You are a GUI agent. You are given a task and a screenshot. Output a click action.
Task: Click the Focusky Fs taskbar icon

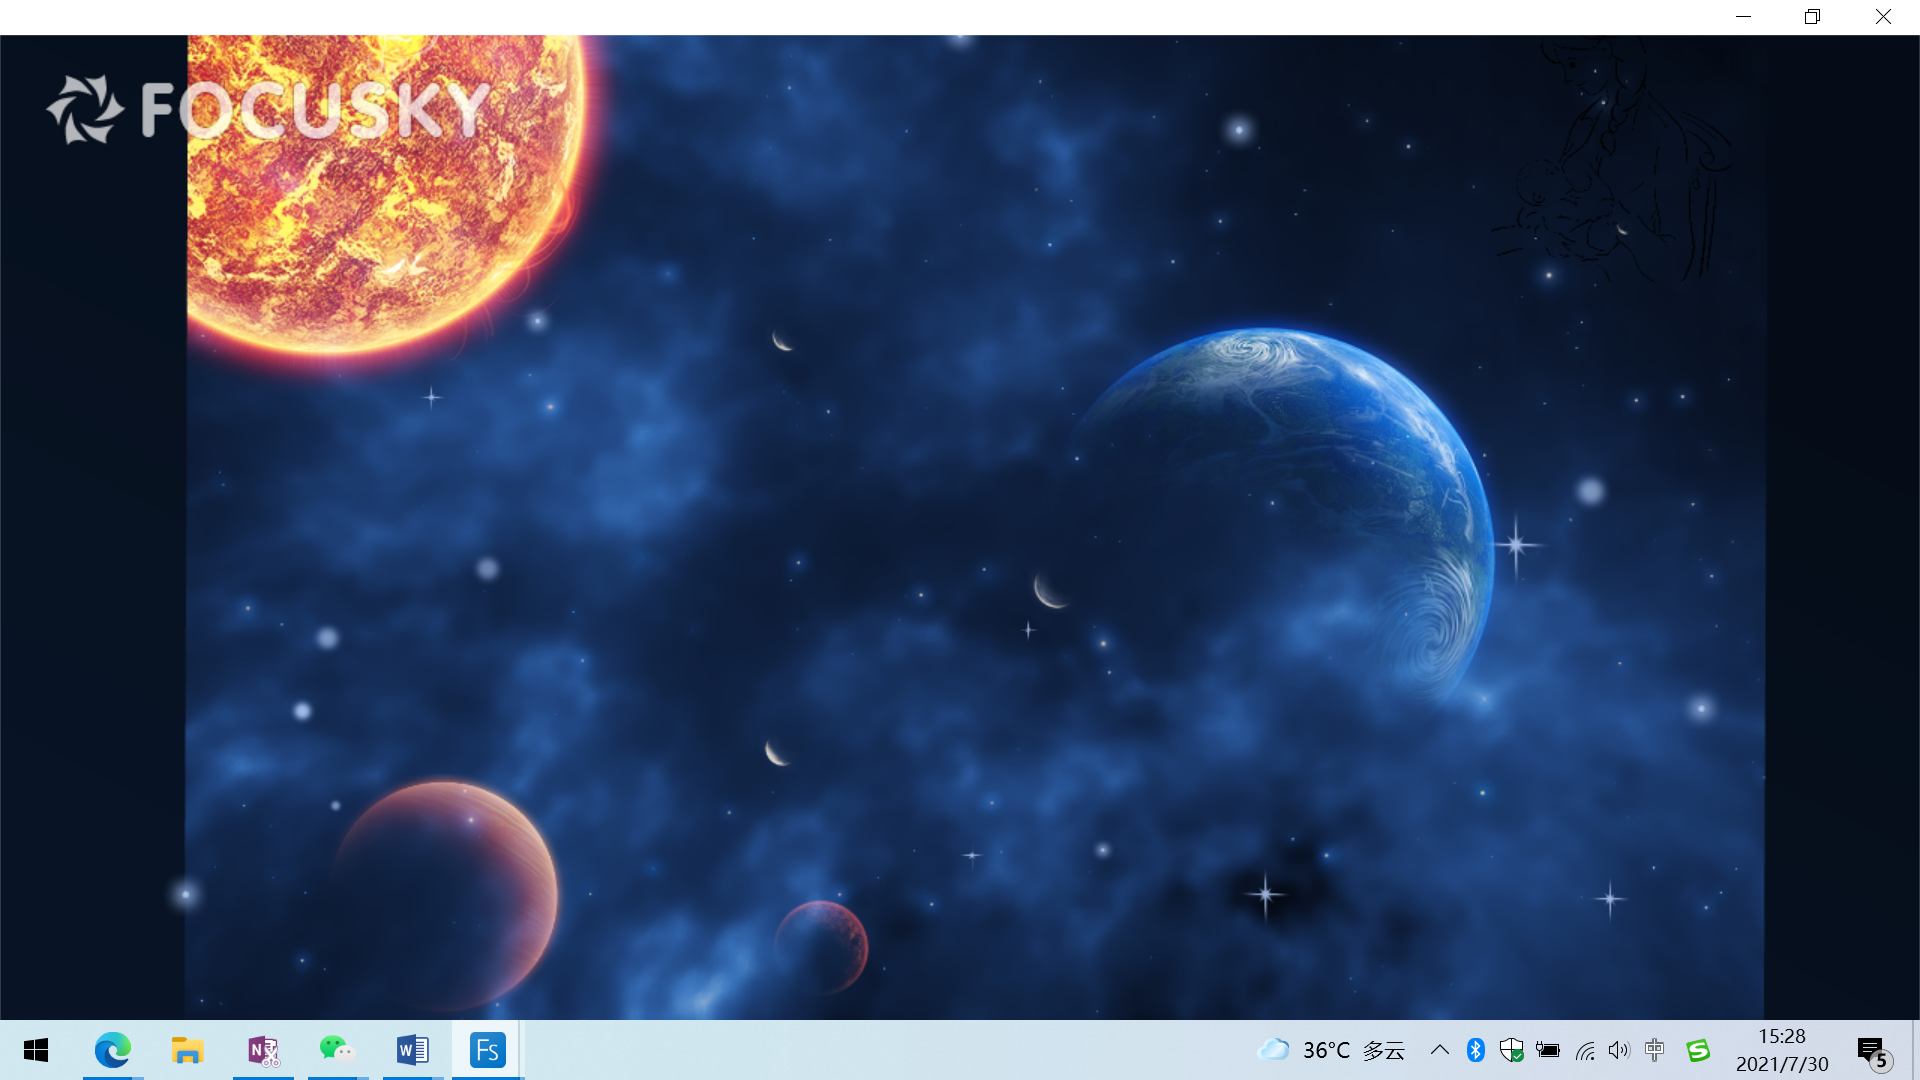click(x=487, y=1050)
